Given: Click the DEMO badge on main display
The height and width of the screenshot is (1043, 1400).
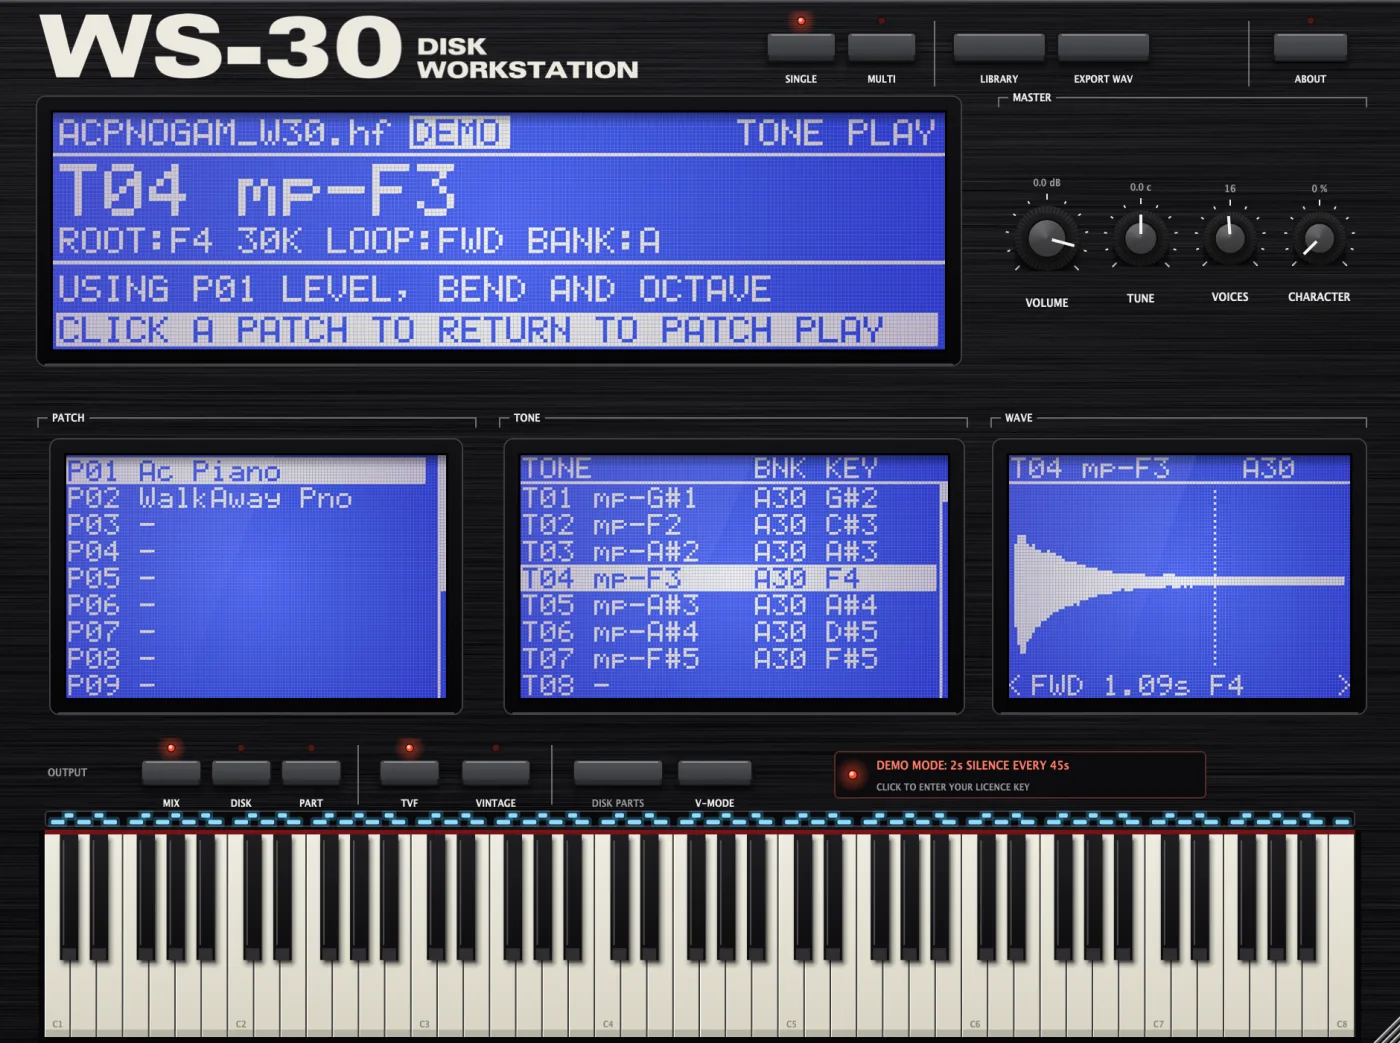Looking at the screenshot, I should point(459,133).
